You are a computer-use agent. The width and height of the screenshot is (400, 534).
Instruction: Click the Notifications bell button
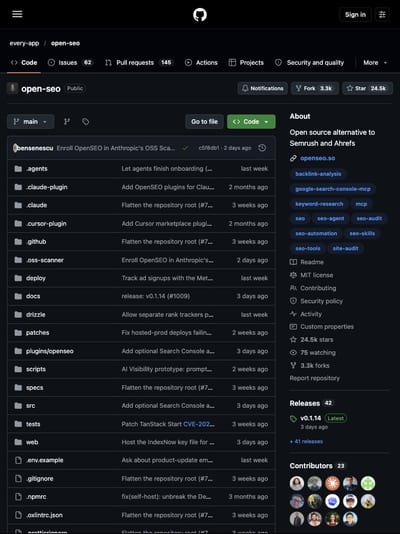tap(262, 89)
